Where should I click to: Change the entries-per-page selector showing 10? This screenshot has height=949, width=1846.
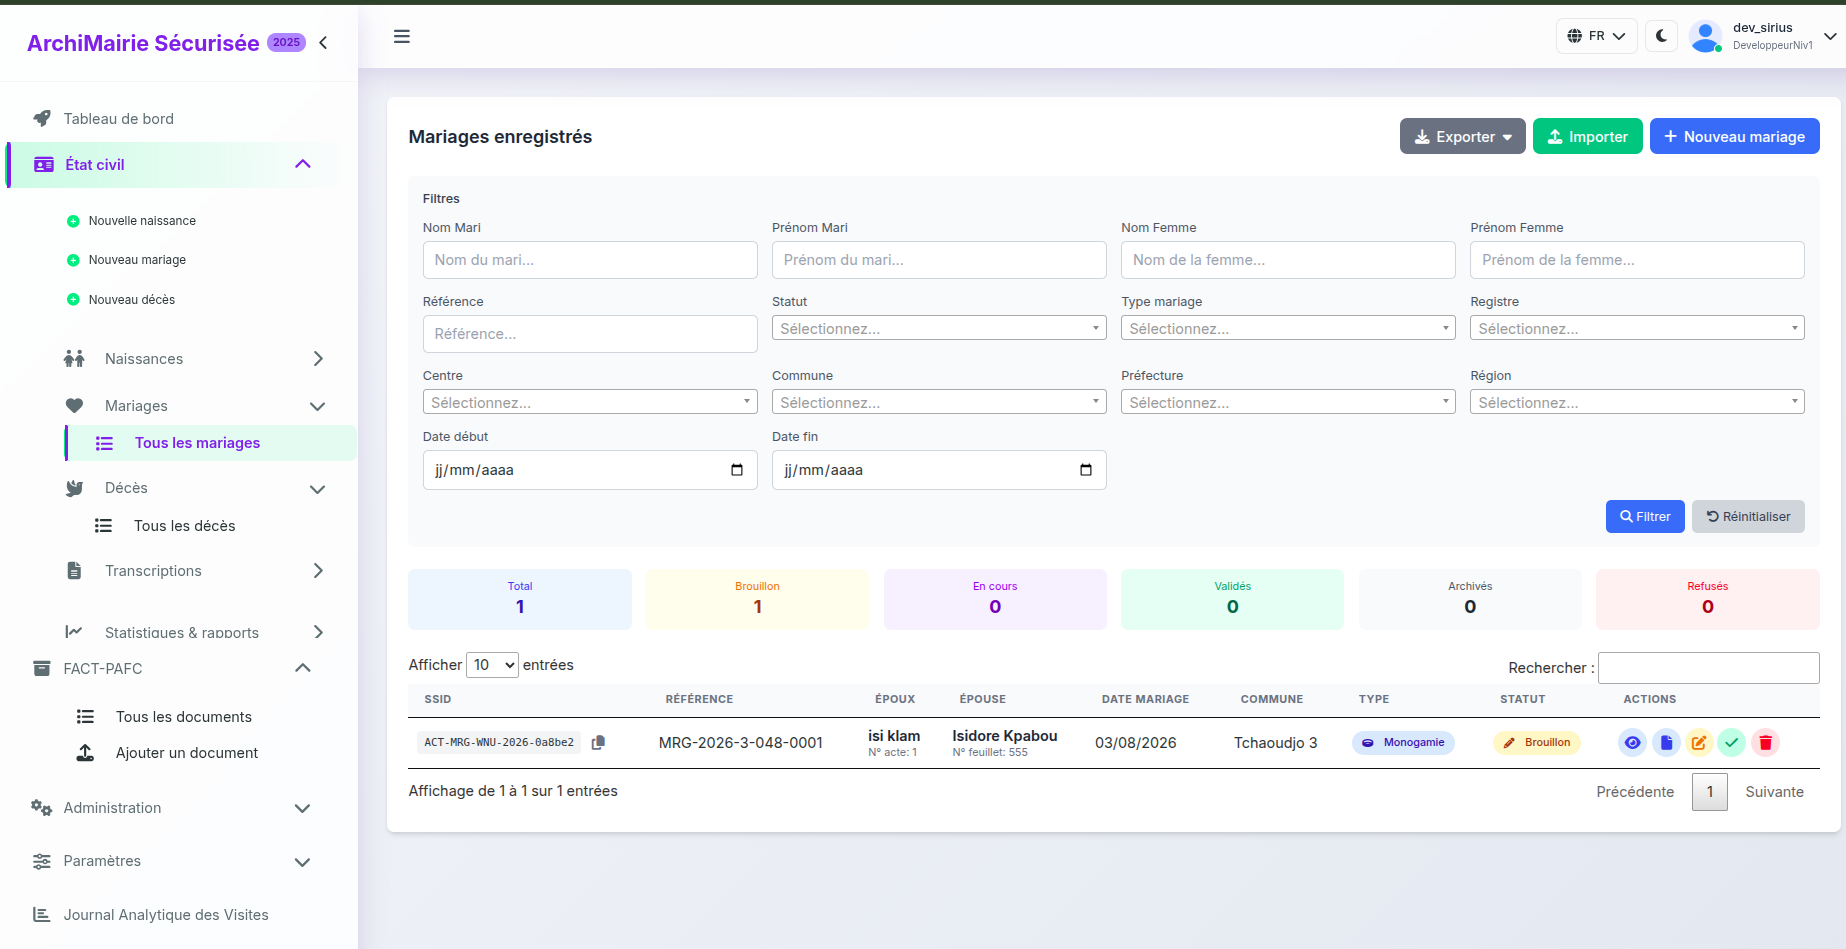[x=492, y=665]
